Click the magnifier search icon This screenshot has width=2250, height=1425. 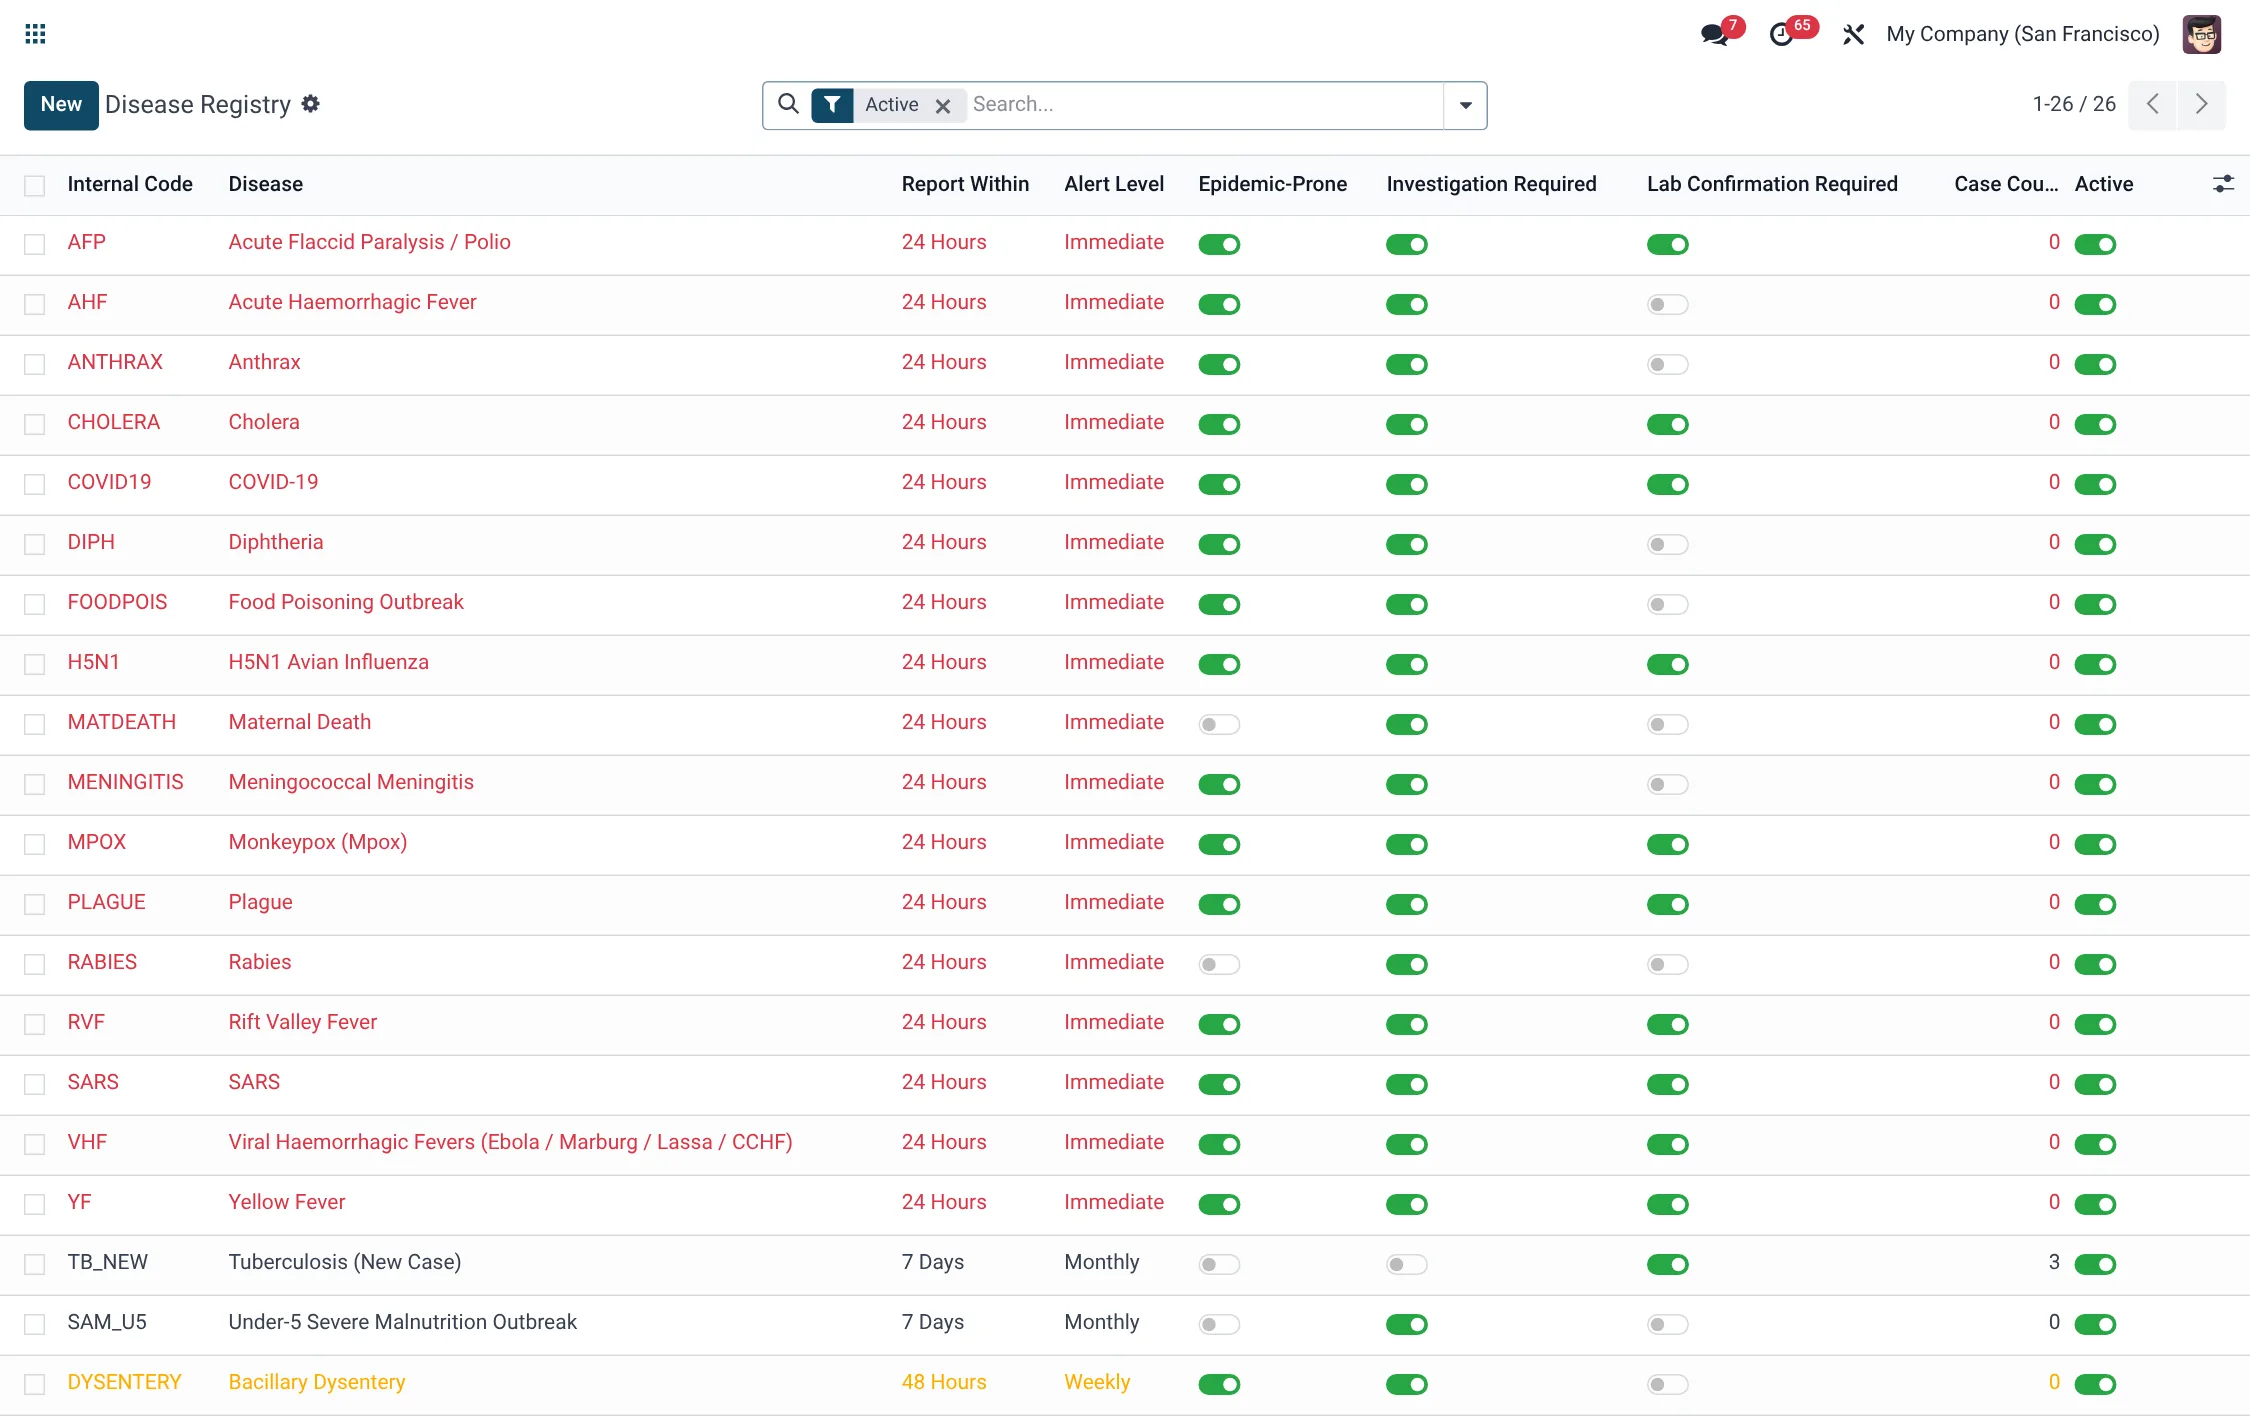coord(788,104)
